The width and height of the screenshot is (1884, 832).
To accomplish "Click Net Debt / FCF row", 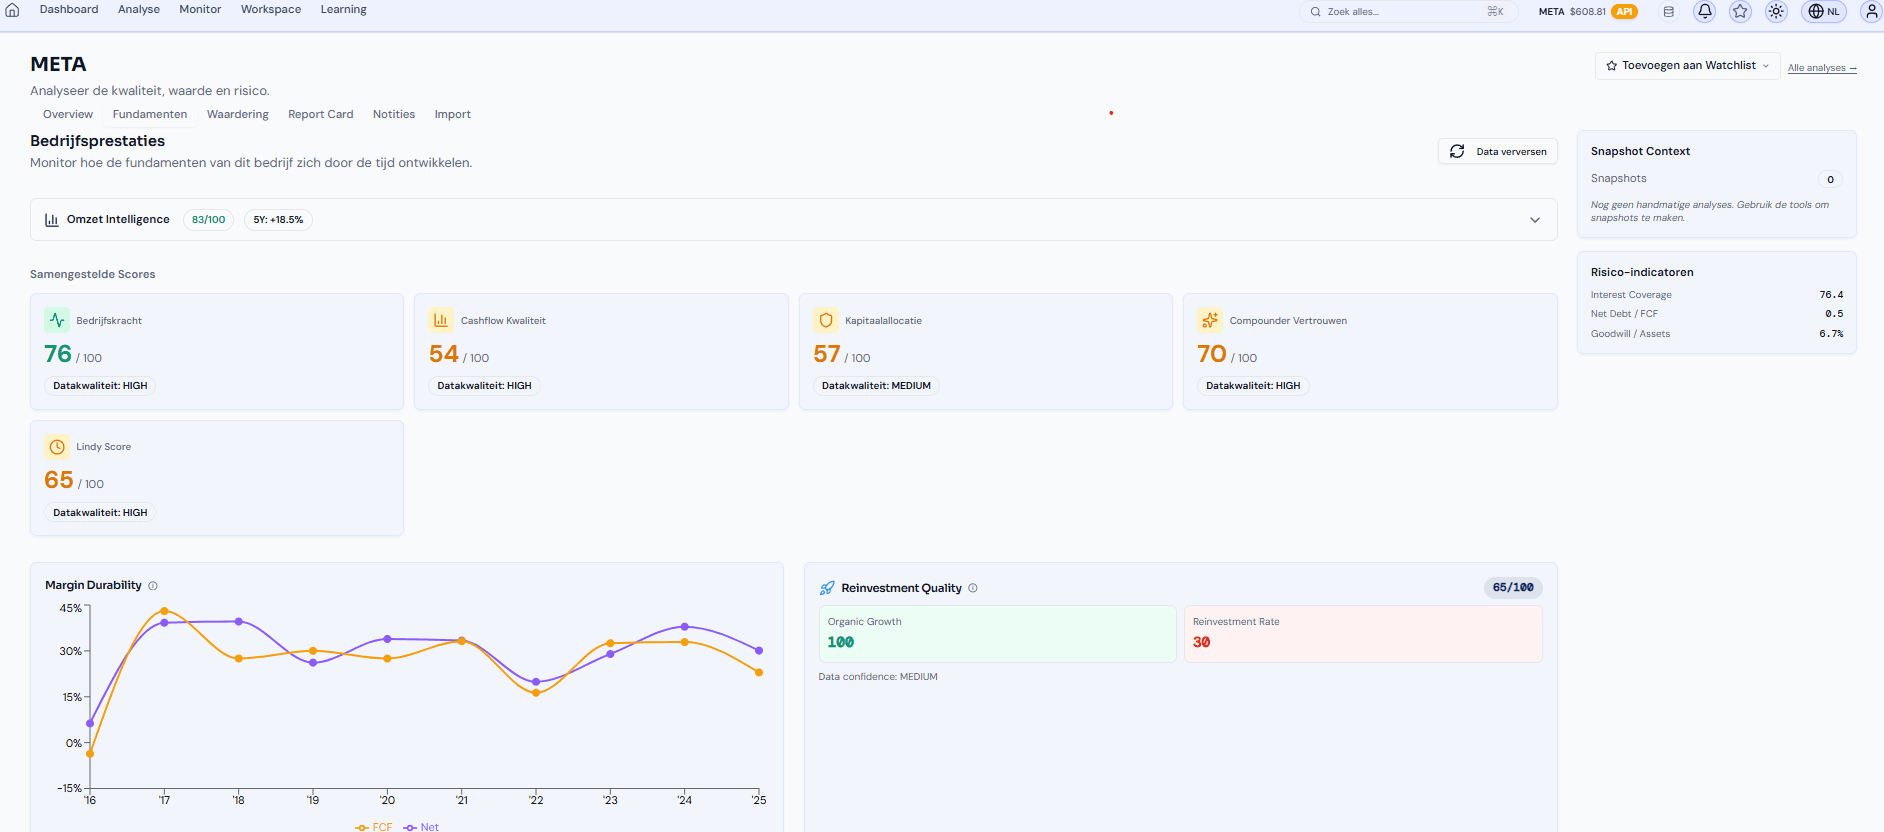I will [x=1717, y=314].
